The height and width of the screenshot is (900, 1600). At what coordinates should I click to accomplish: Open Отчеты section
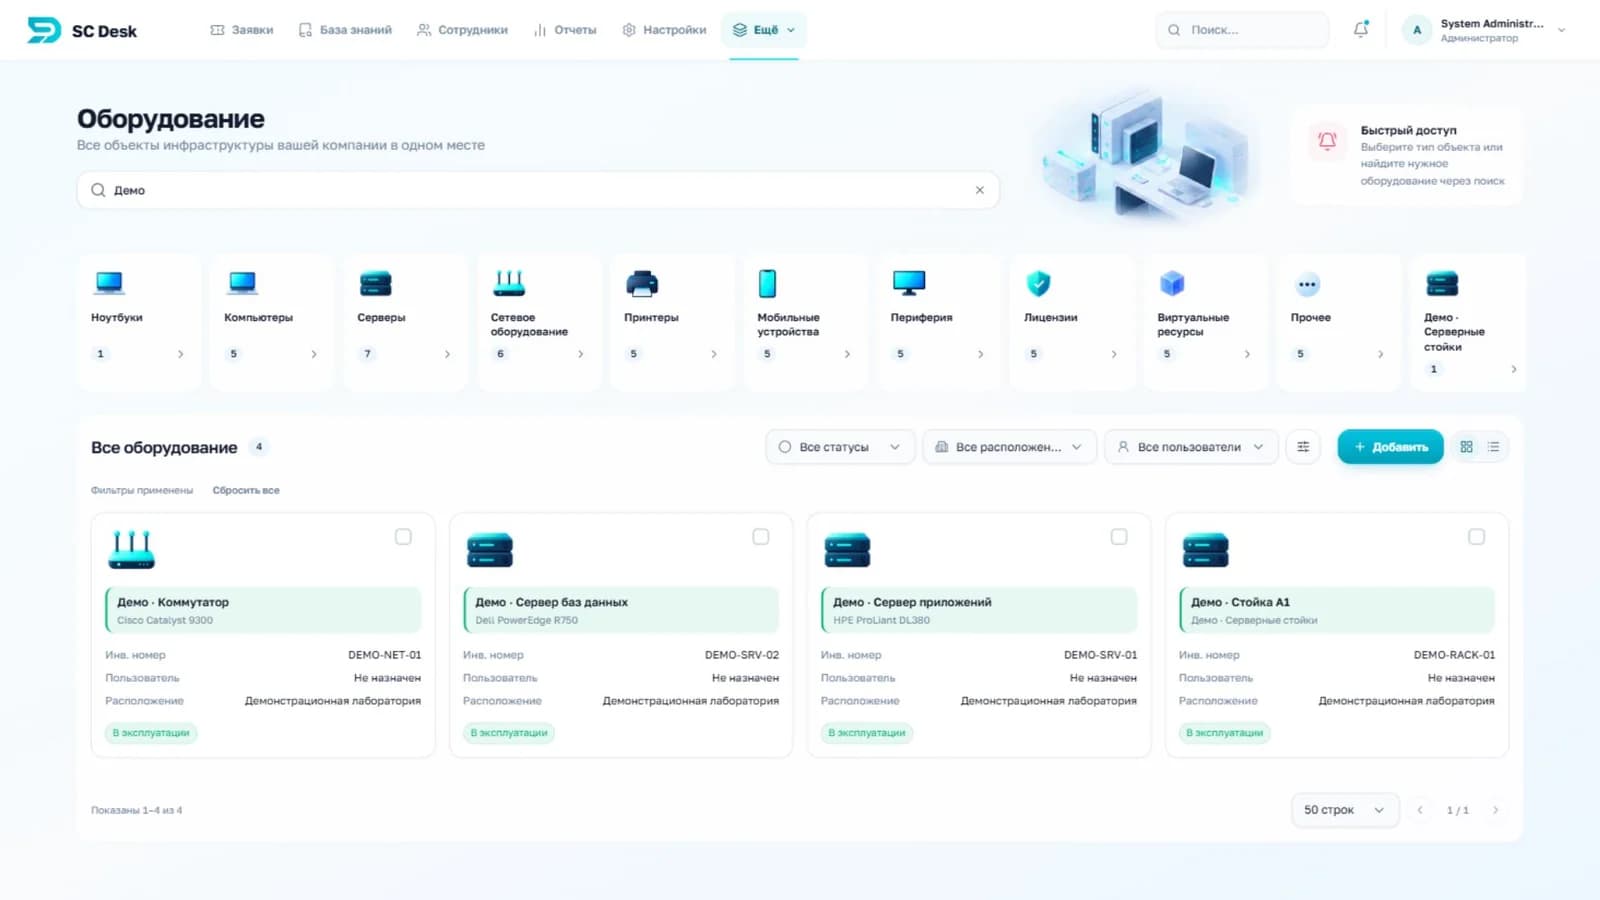(x=565, y=30)
